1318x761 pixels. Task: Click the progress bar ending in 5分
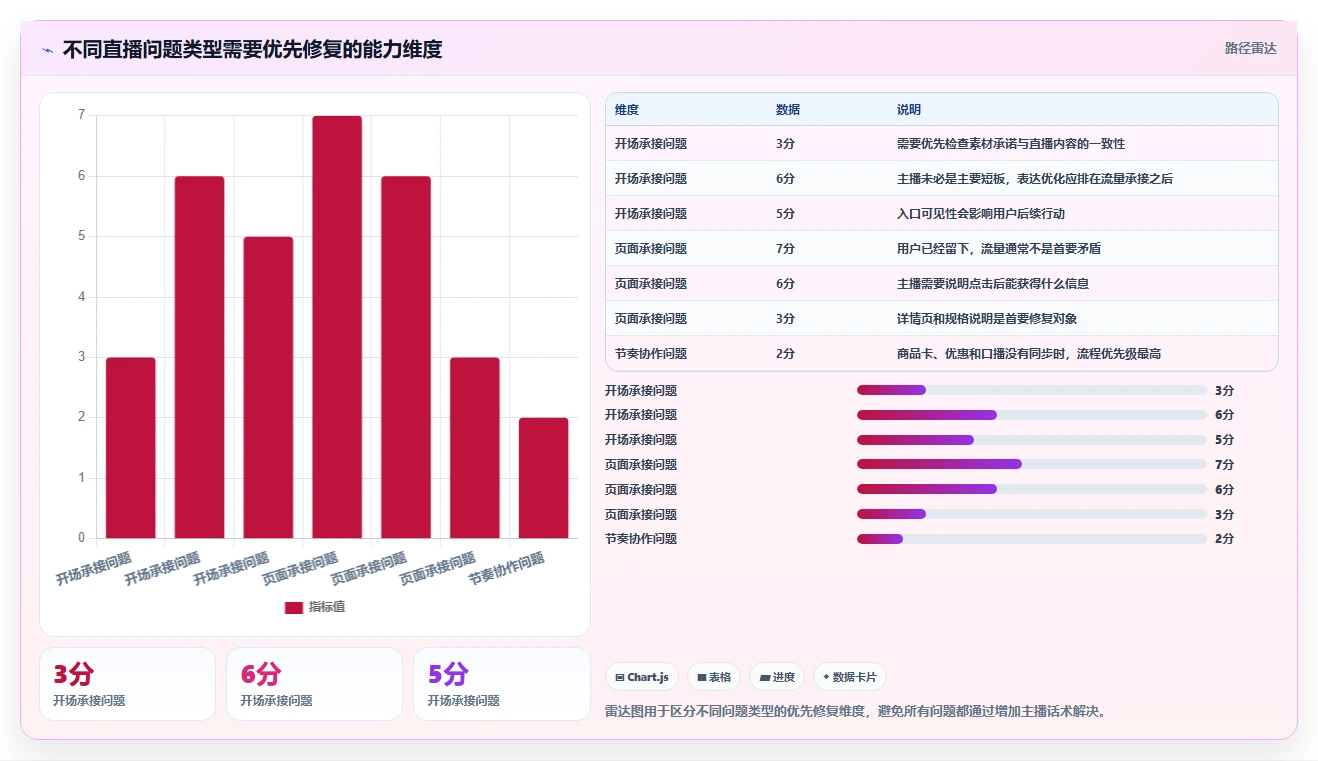click(x=1032, y=440)
